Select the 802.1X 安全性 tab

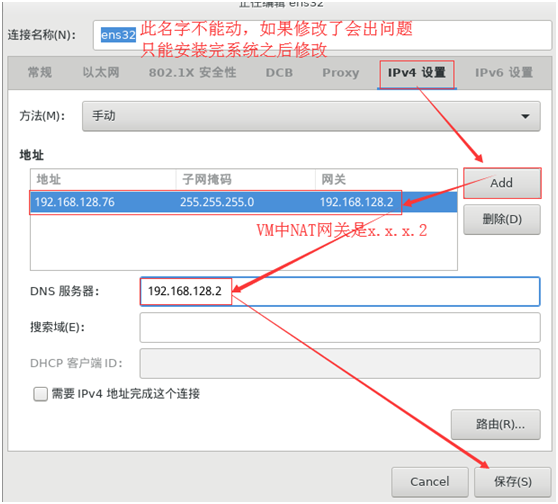(192, 73)
